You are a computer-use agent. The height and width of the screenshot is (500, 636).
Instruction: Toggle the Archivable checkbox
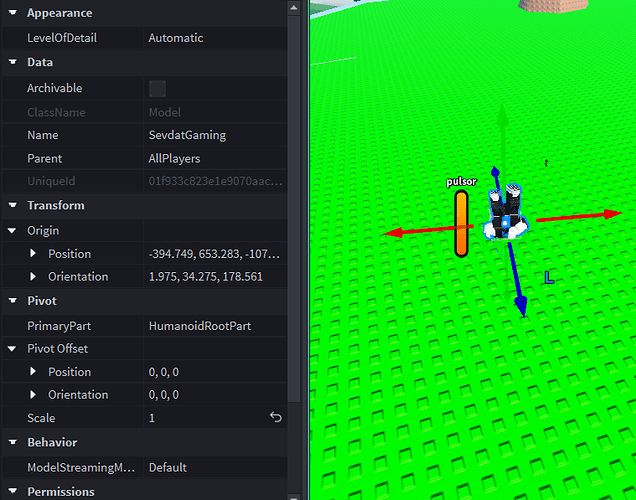[x=157, y=88]
